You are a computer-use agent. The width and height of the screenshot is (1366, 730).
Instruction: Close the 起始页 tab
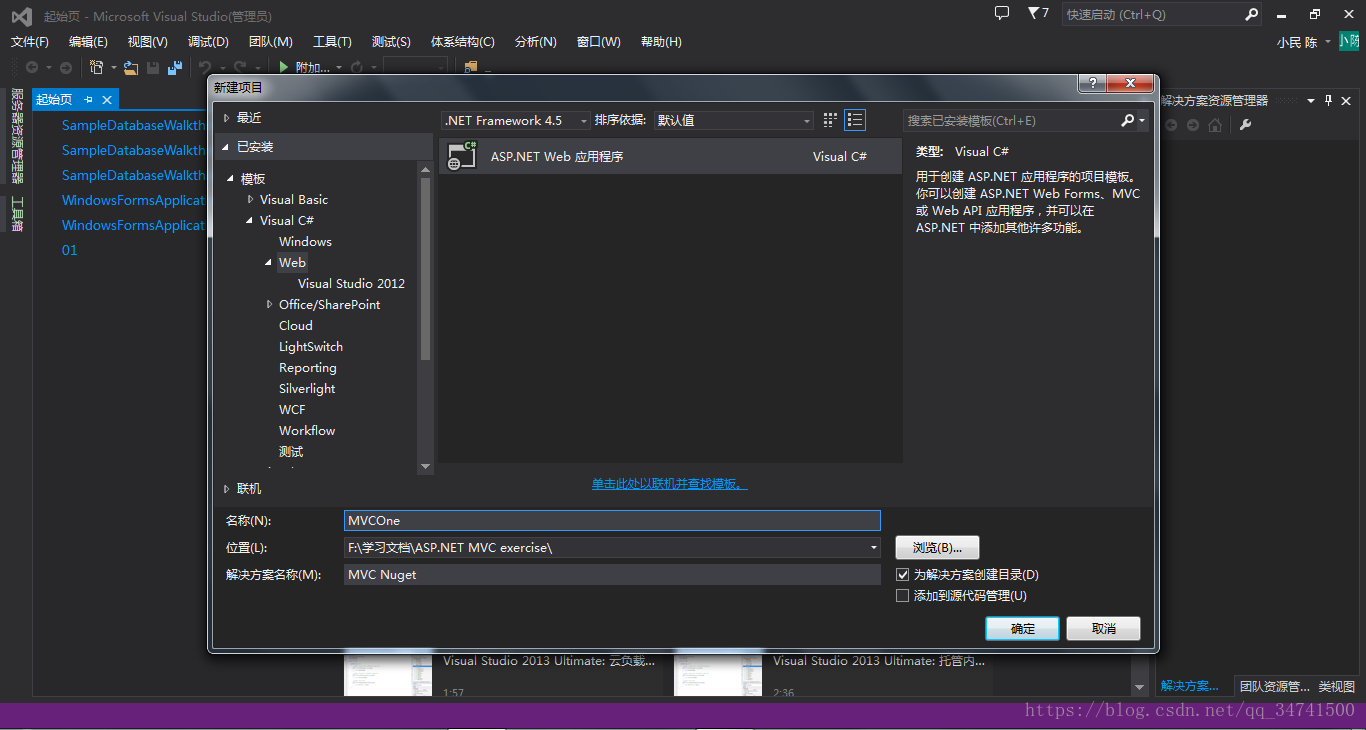107,99
